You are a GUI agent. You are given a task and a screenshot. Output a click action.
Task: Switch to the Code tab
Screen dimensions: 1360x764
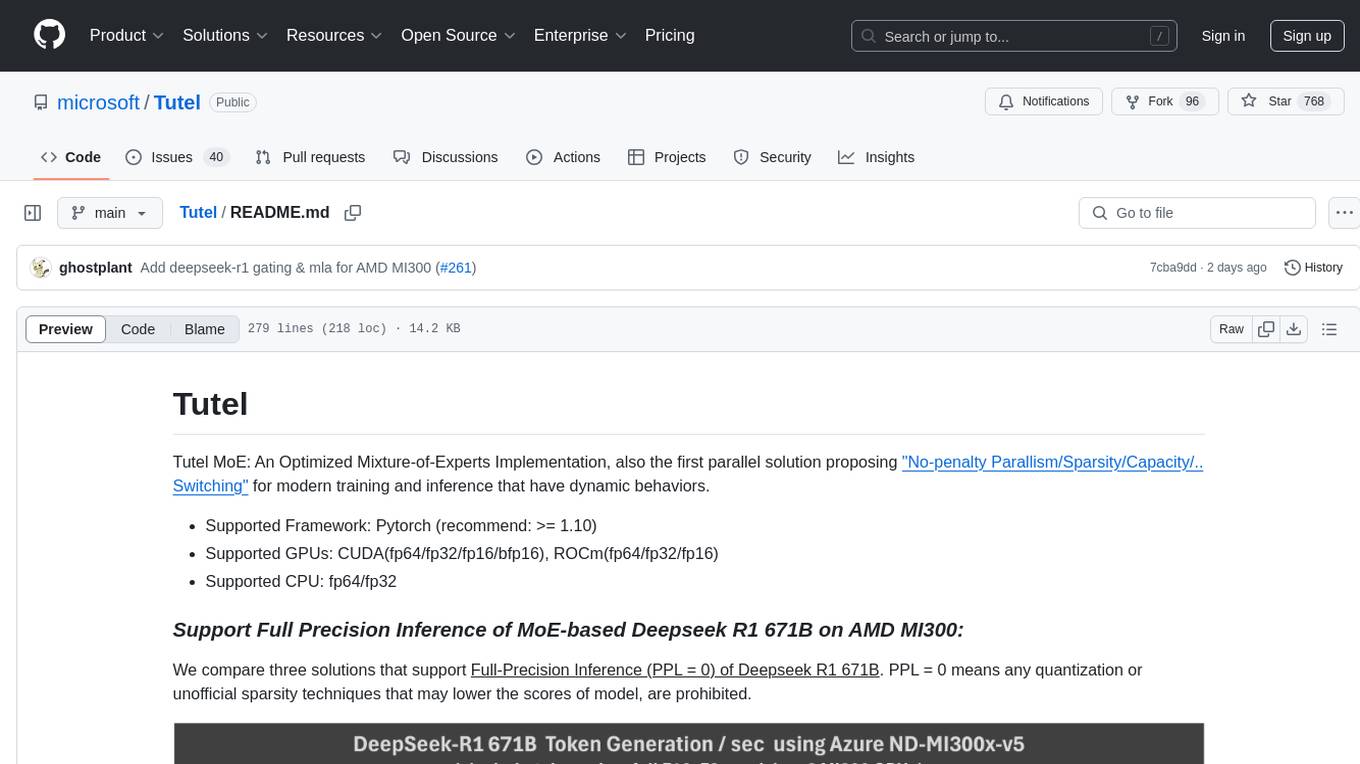pyautogui.click(x=71, y=157)
